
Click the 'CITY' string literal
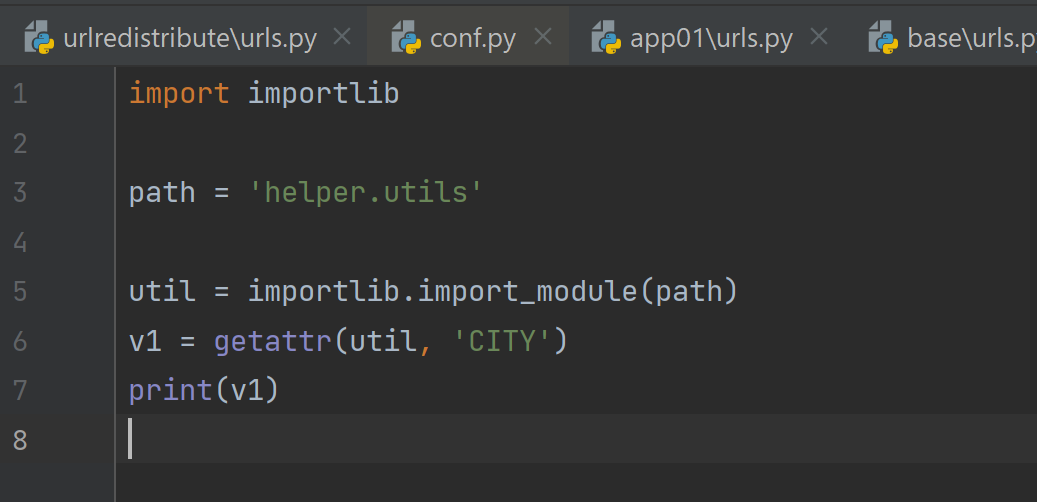point(502,342)
